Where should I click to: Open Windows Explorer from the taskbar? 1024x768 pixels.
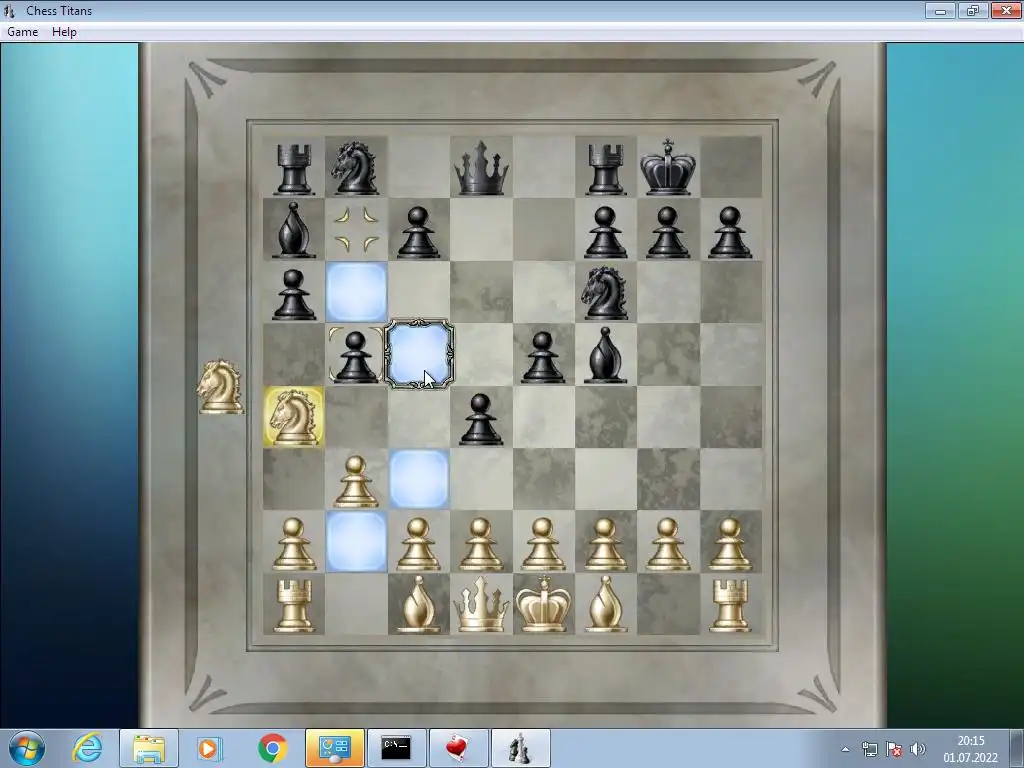[149, 748]
